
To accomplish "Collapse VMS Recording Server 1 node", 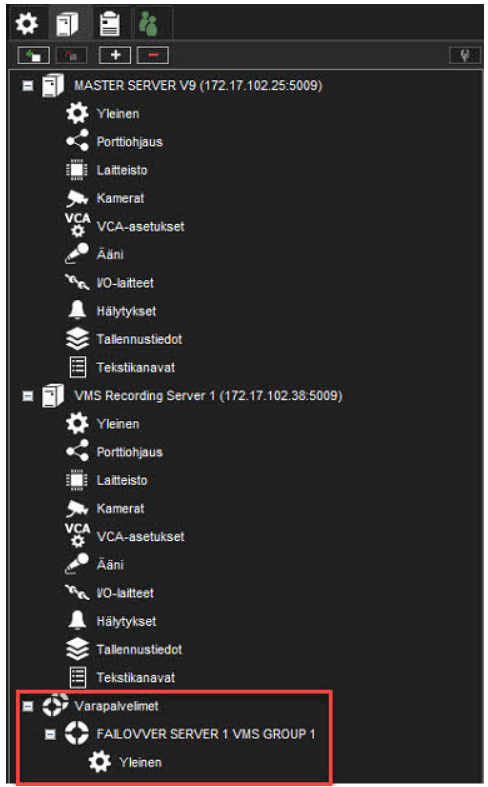I will (28, 396).
